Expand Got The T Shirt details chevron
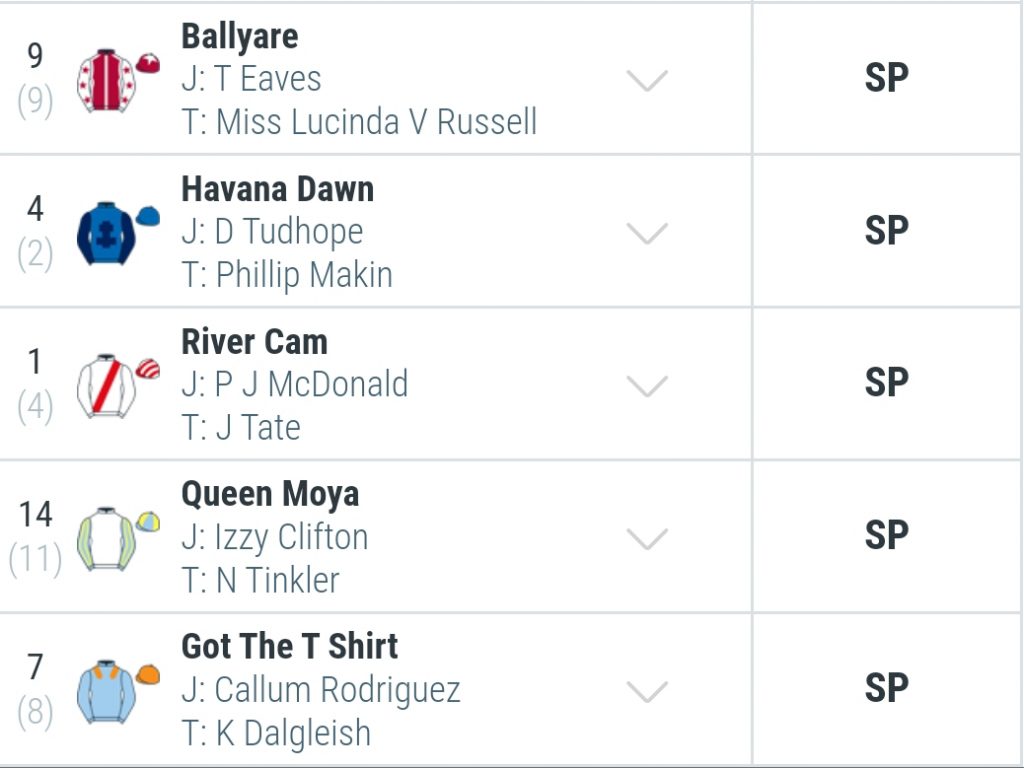The image size is (1024, 768). [647, 692]
